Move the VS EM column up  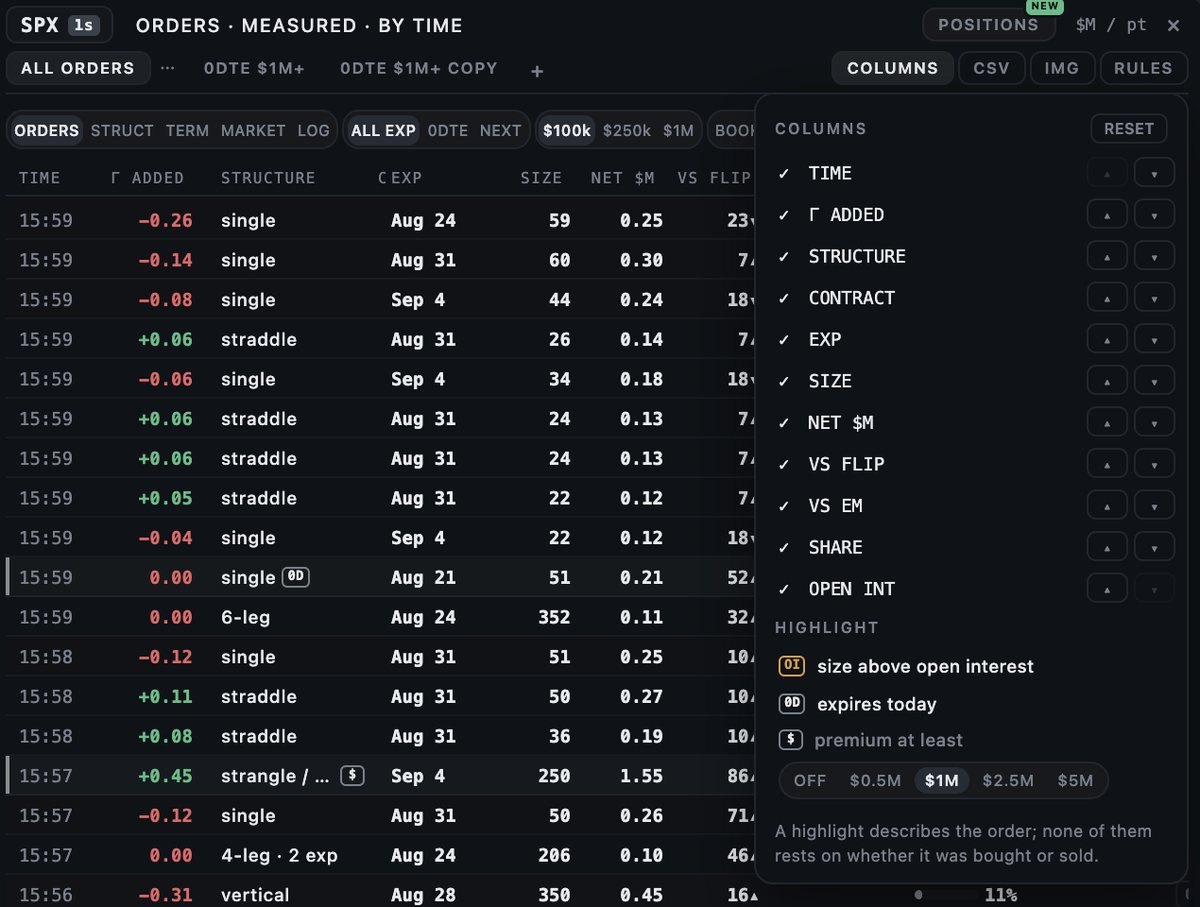click(x=1107, y=506)
